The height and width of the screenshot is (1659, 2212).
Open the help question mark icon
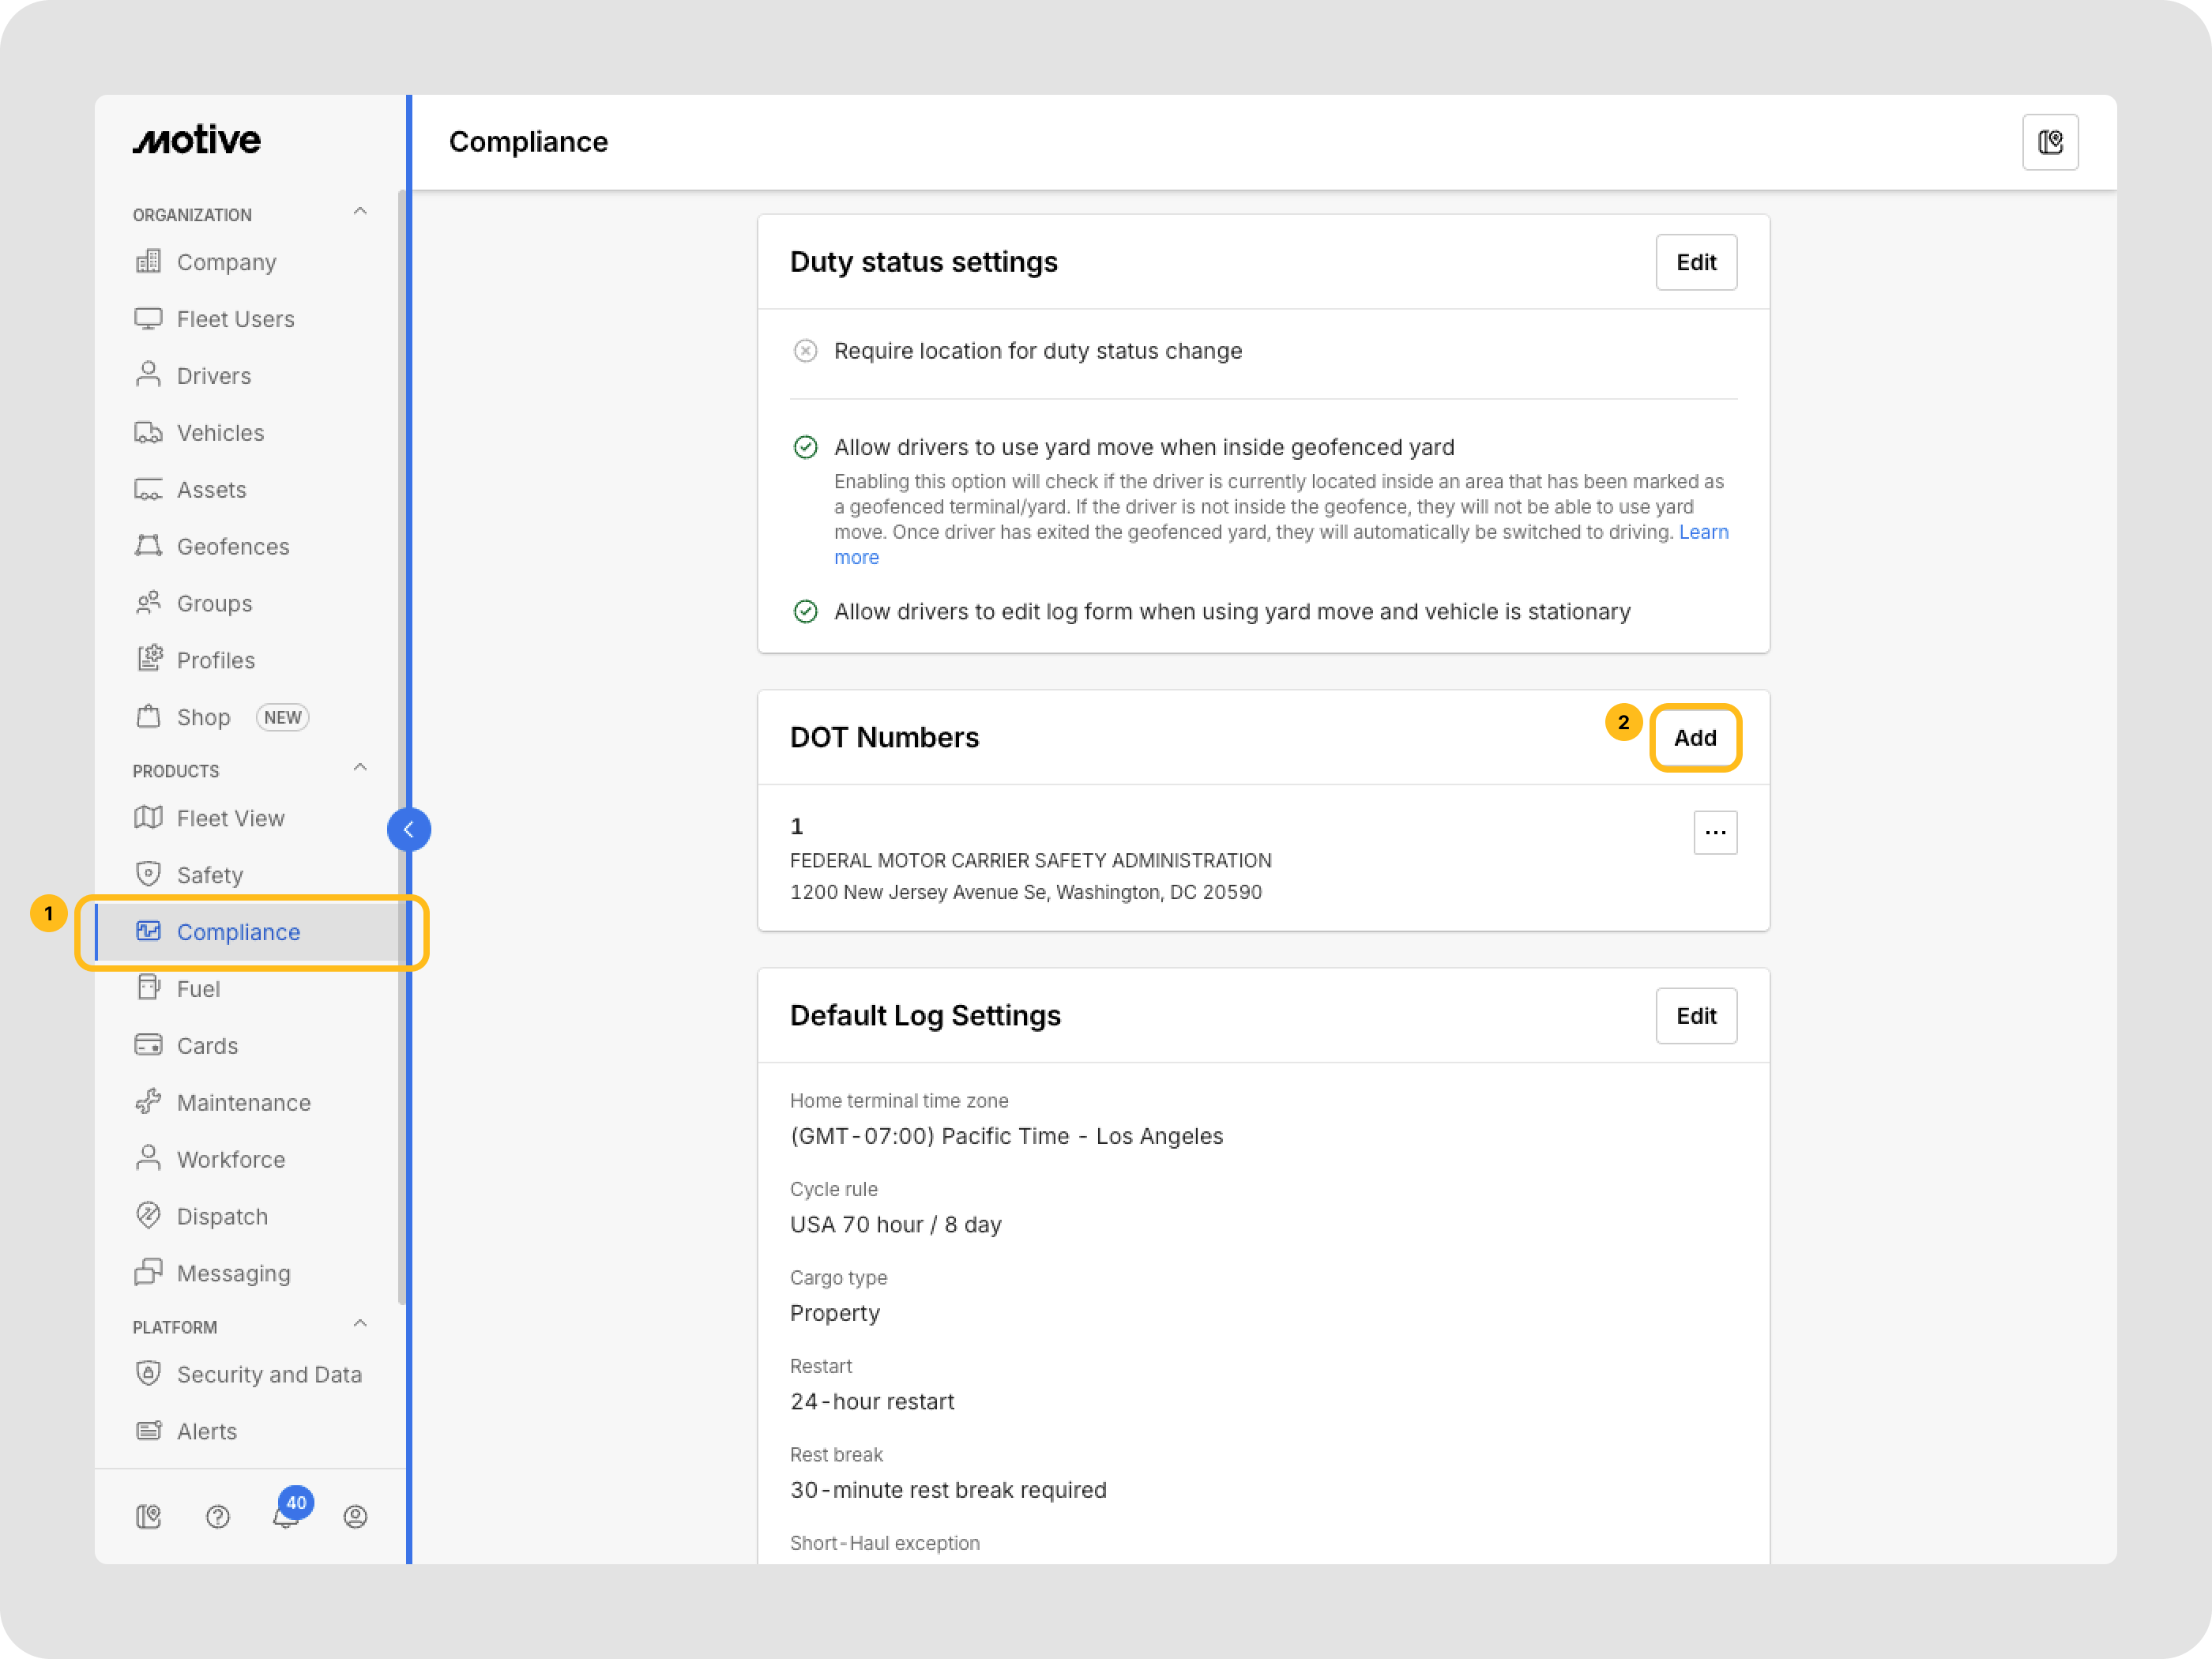tap(217, 1517)
